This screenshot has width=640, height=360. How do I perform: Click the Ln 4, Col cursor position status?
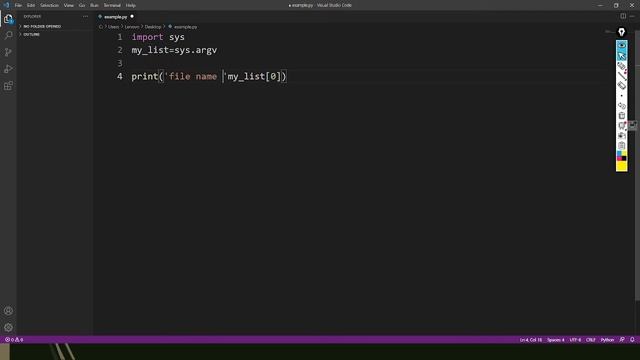click(x=531, y=340)
